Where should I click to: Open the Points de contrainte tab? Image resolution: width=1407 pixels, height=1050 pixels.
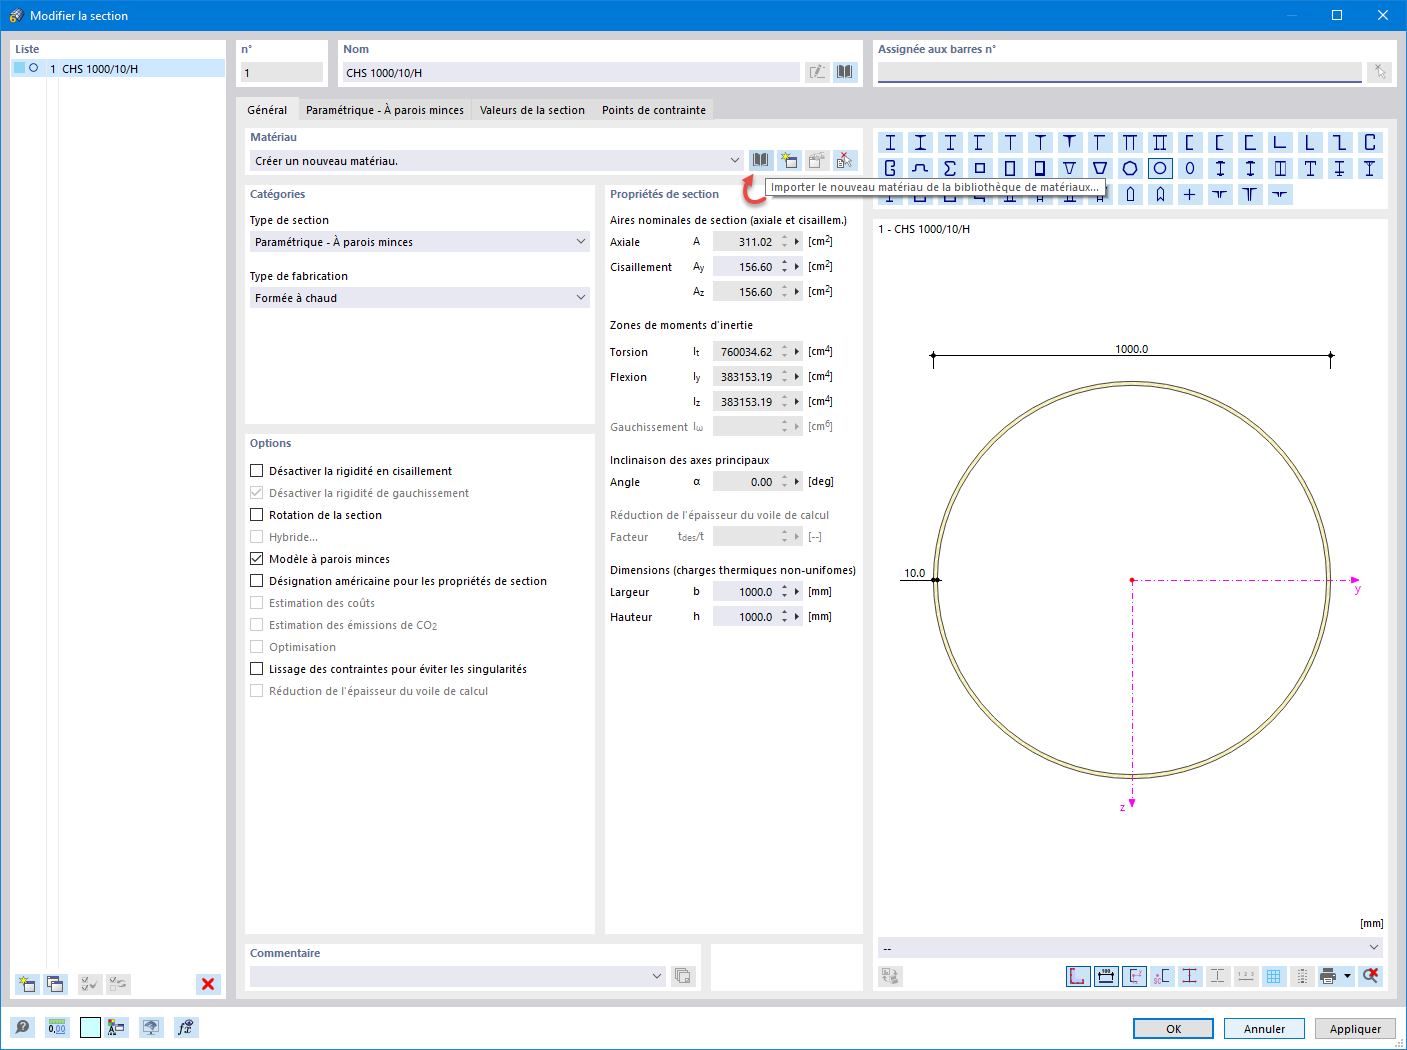click(654, 110)
